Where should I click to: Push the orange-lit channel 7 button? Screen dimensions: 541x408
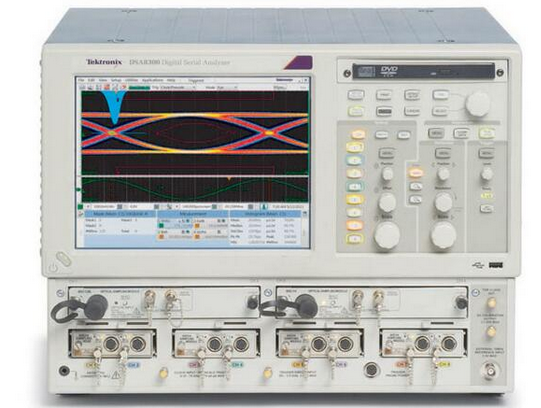[x=355, y=225]
